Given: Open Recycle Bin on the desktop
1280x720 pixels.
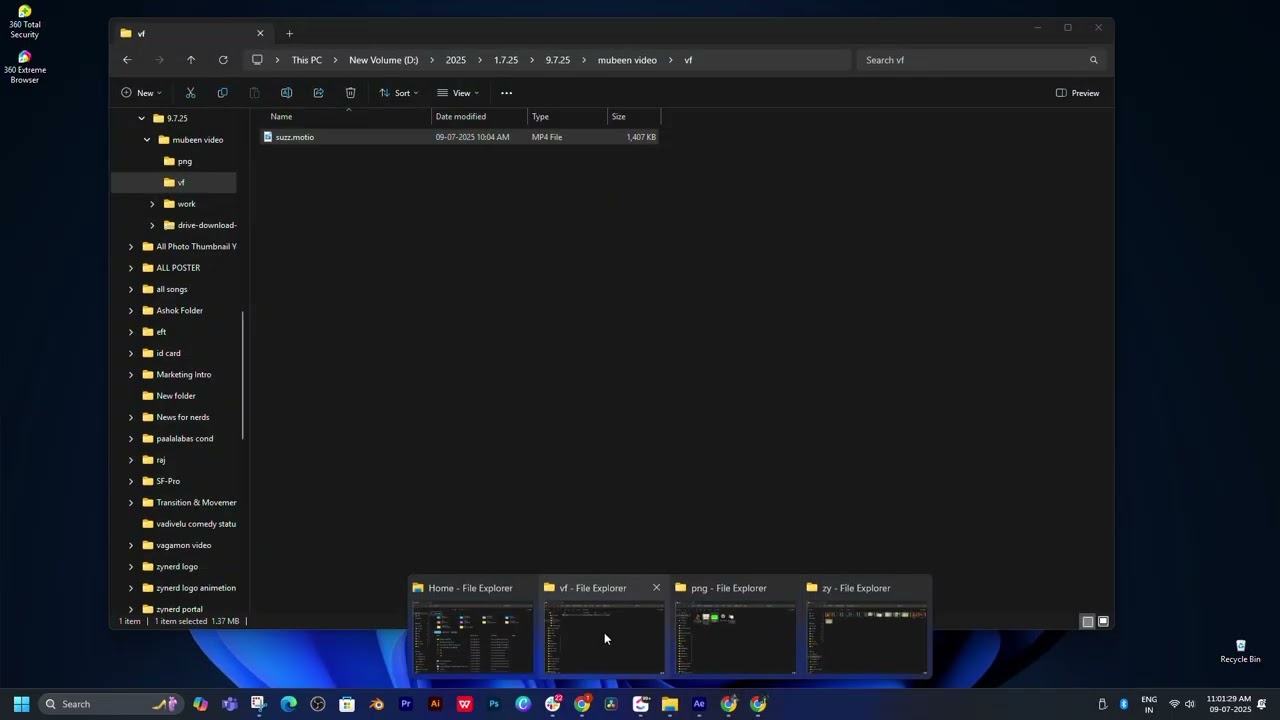Looking at the screenshot, I should pos(1240,651).
